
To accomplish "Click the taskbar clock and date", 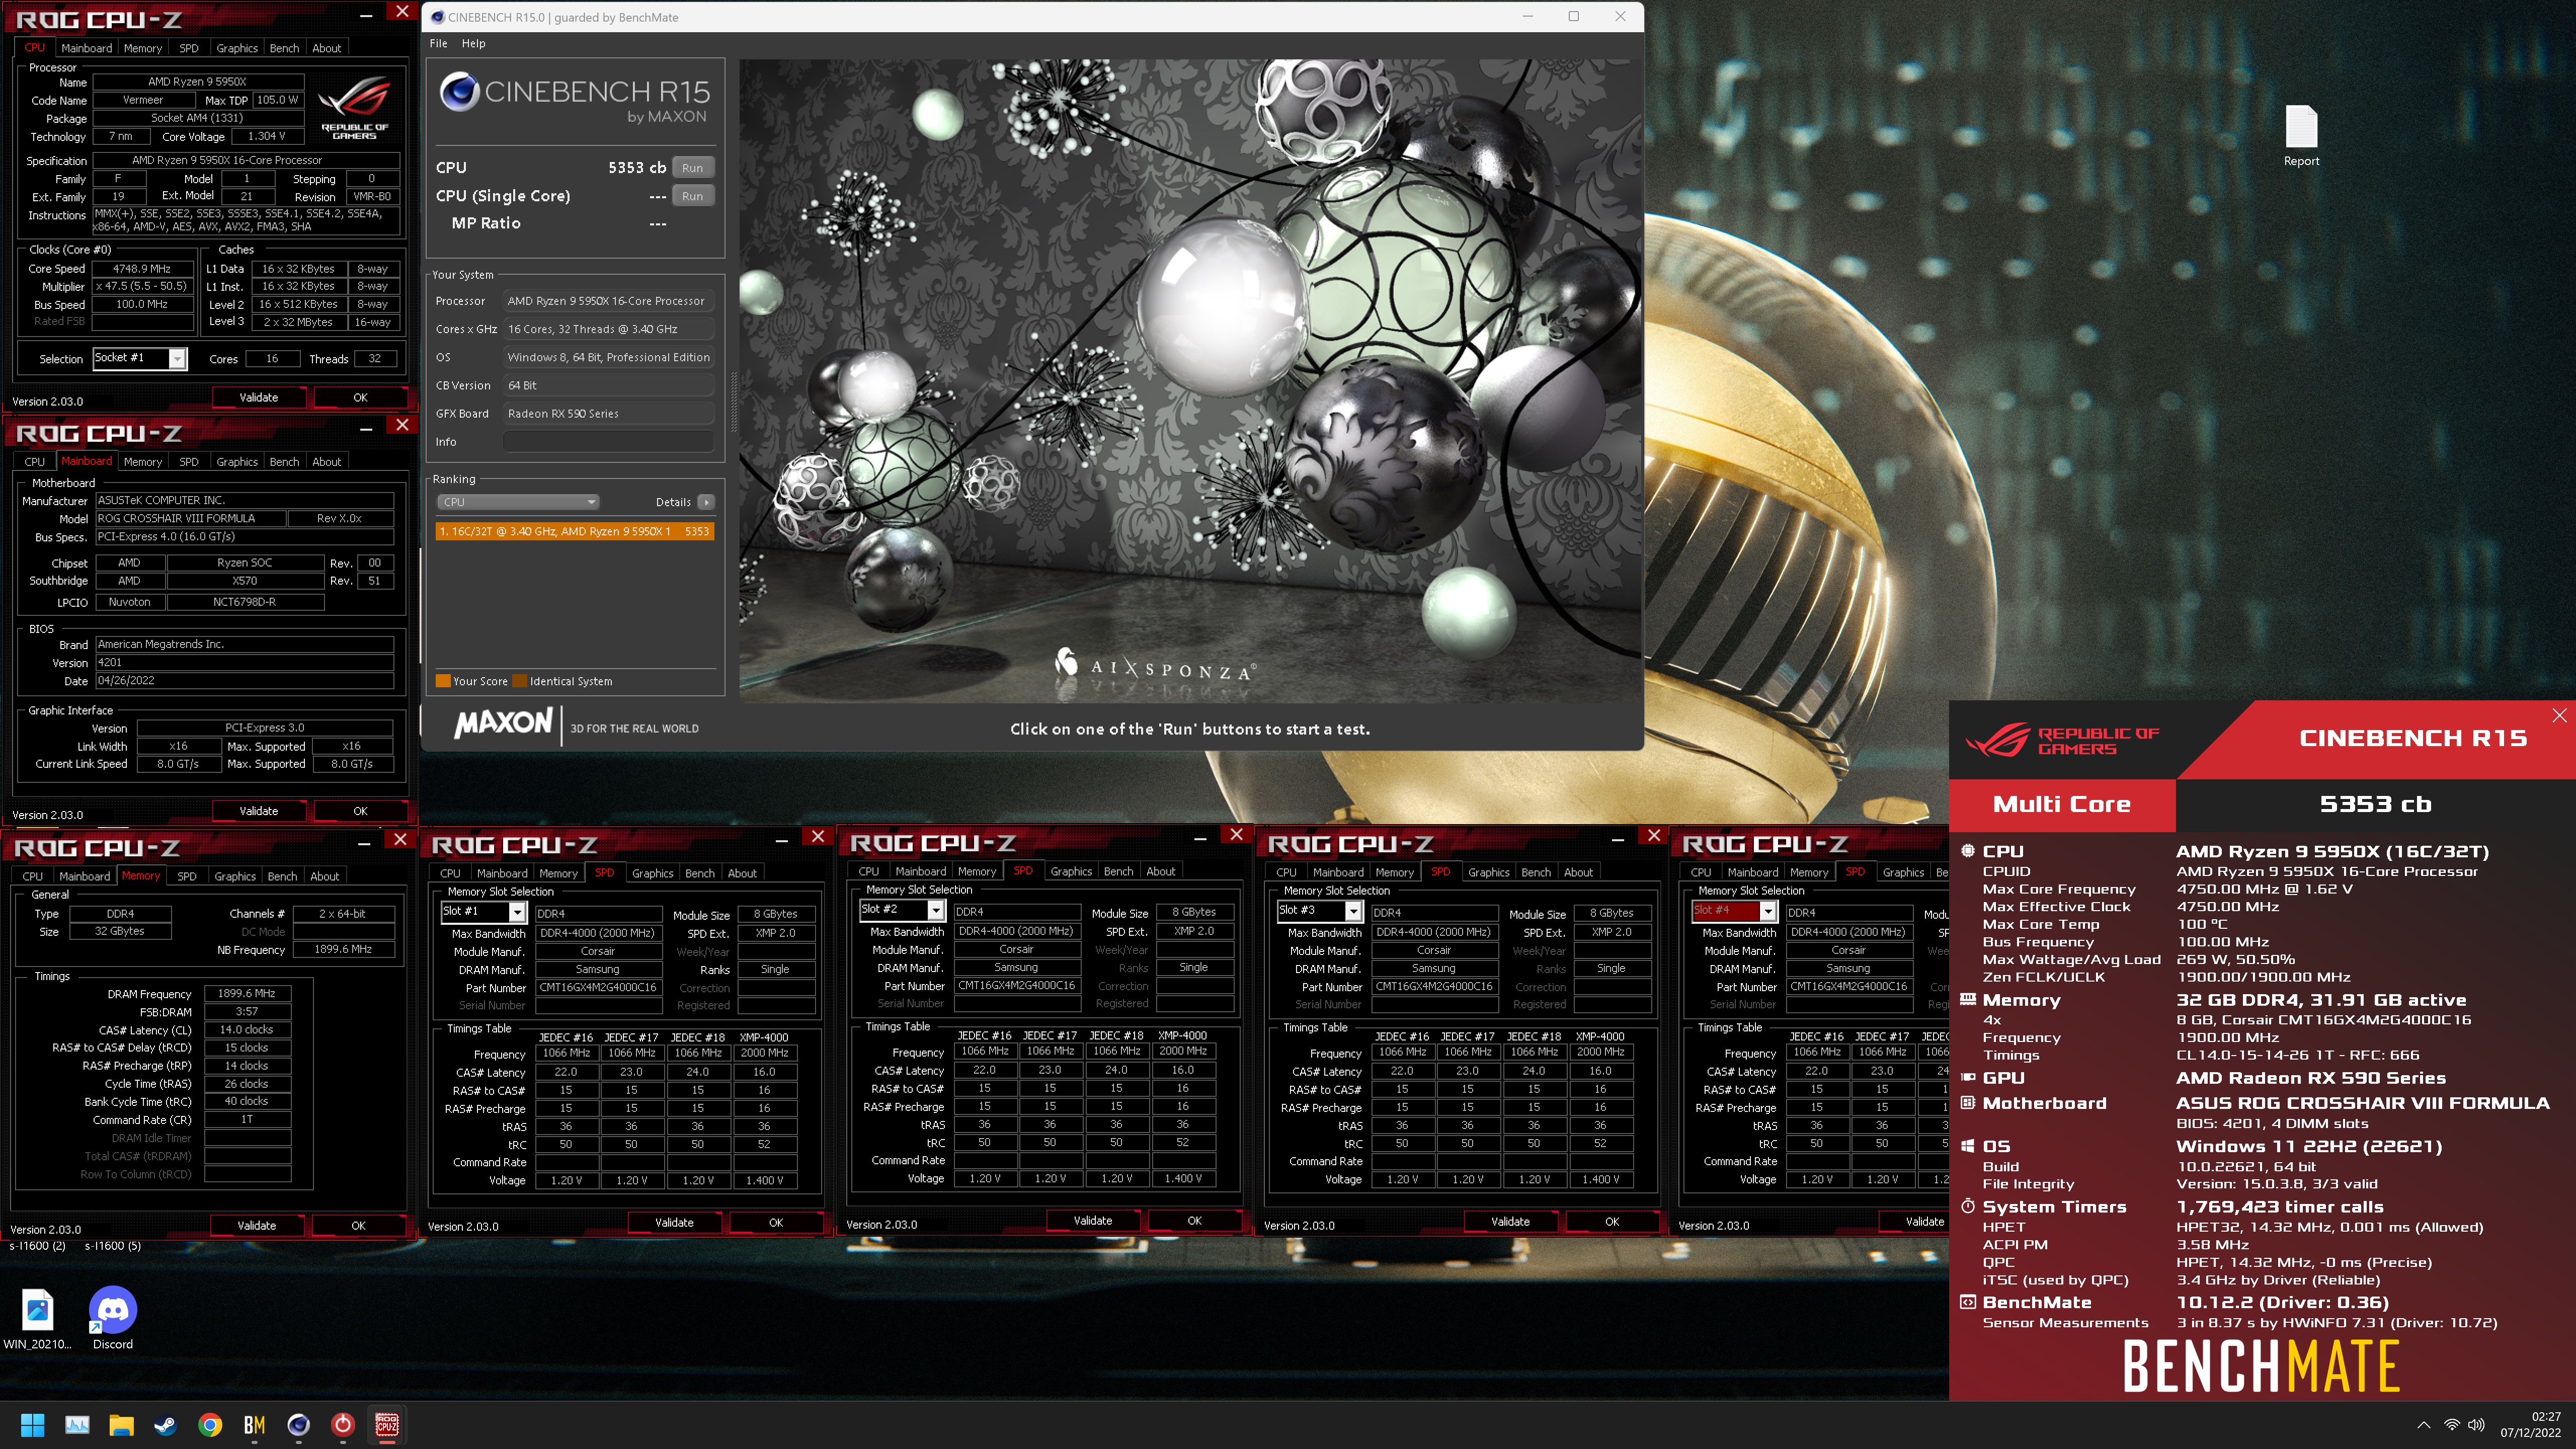I will pos(2530,1424).
